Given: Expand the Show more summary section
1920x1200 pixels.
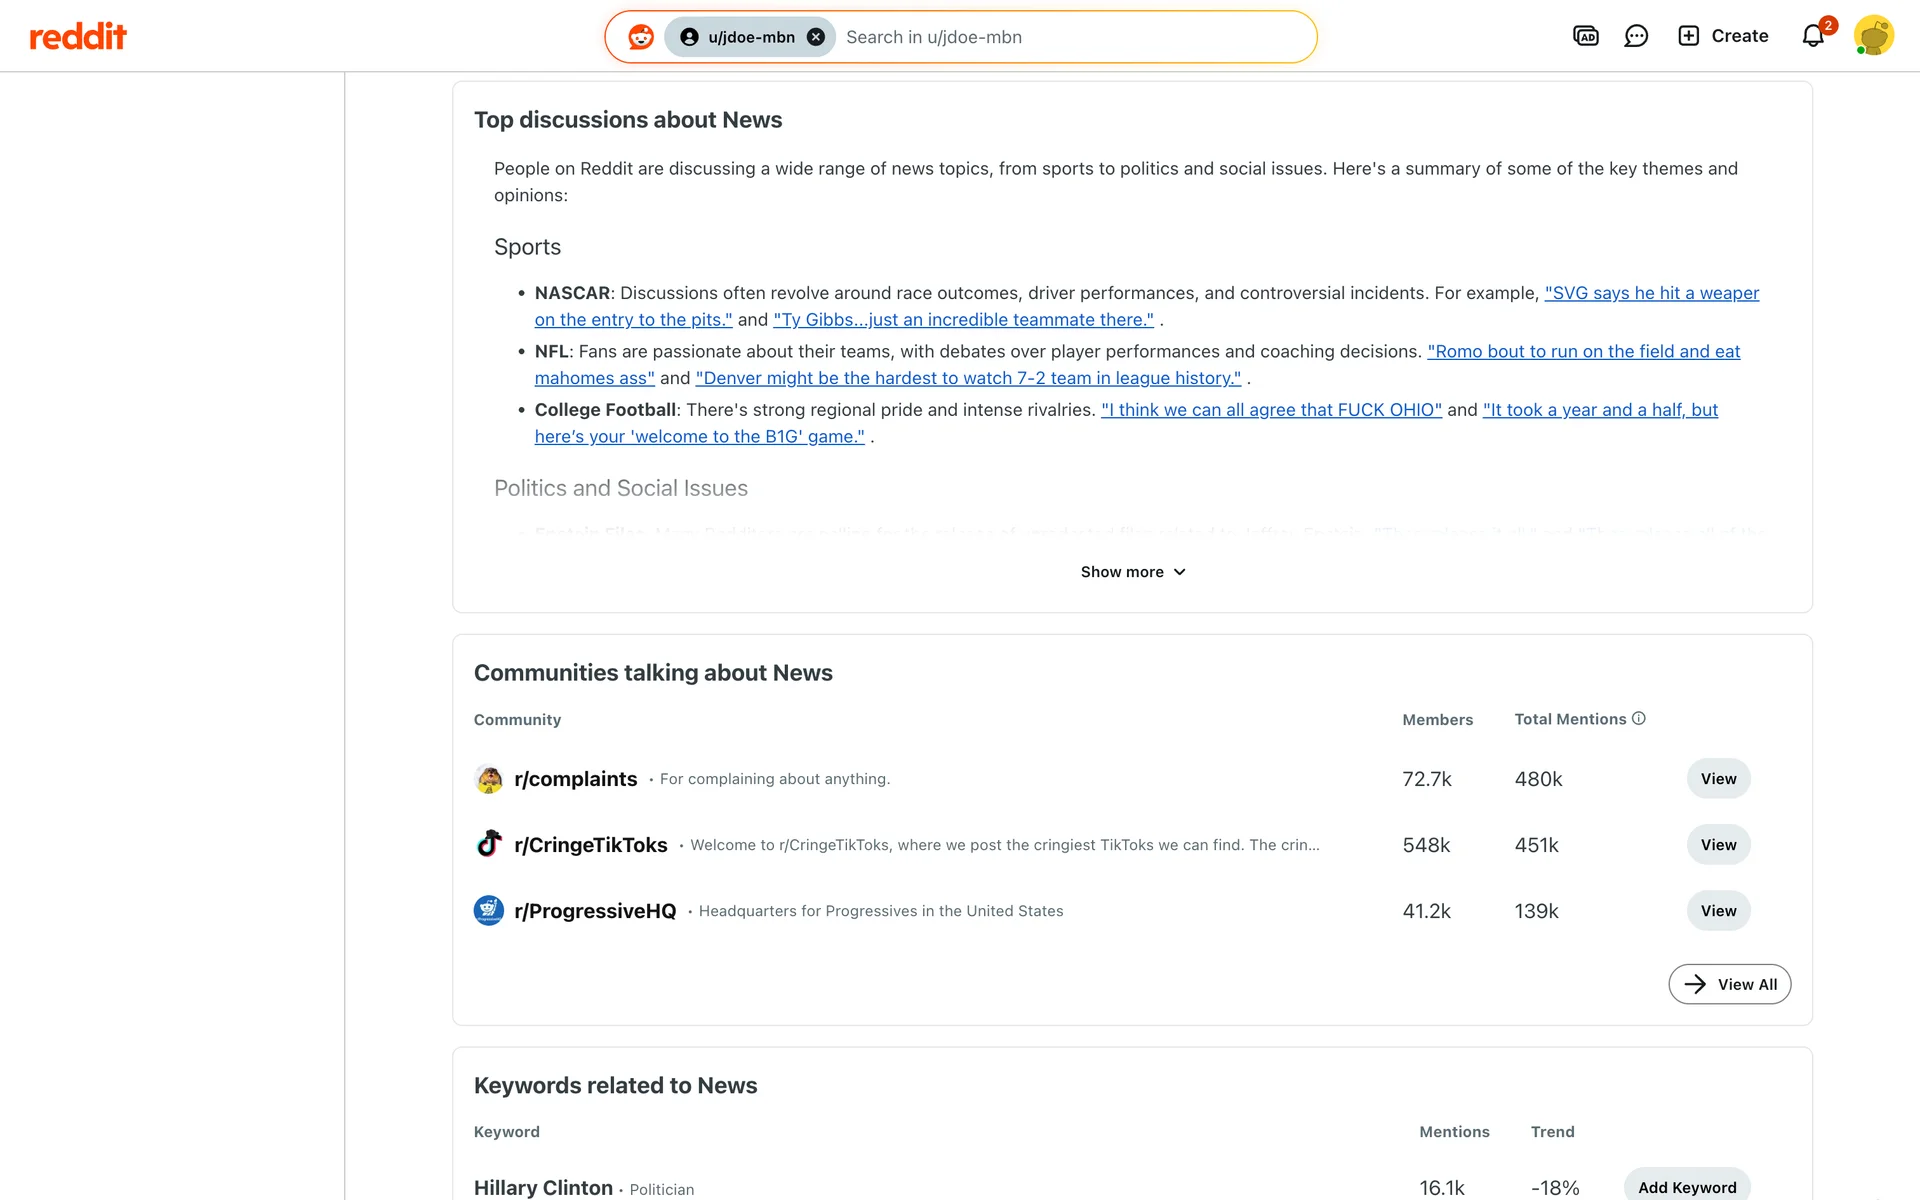Looking at the screenshot, I should [1132, 572].
